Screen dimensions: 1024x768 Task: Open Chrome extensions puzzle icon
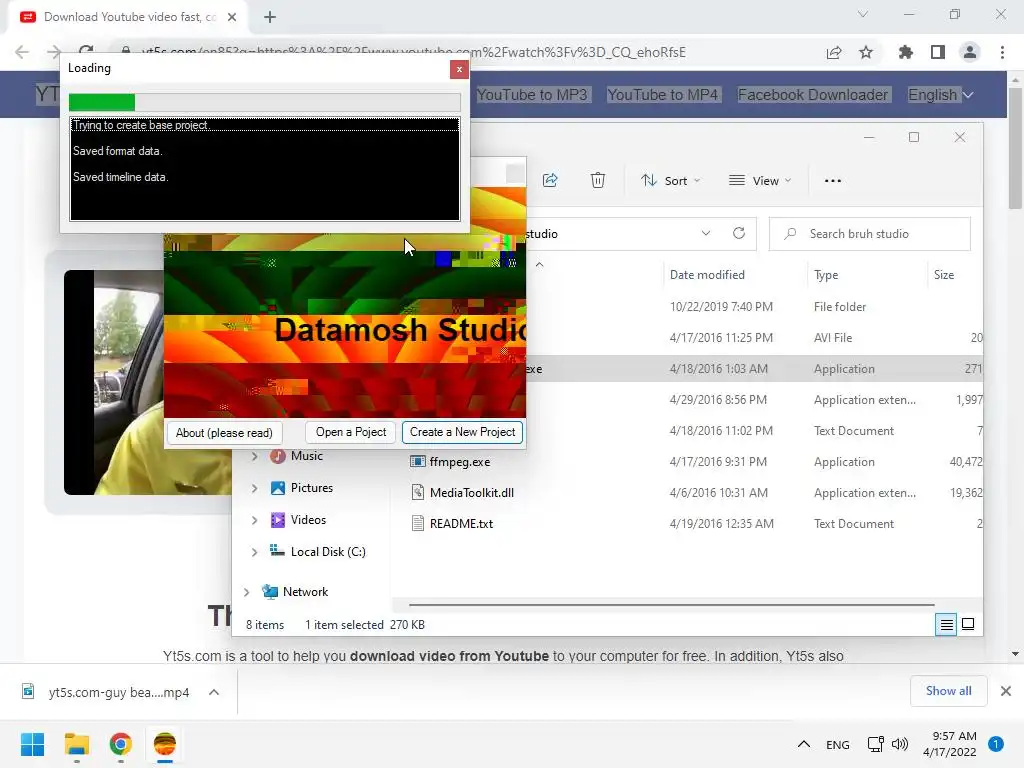pos(906,52)
